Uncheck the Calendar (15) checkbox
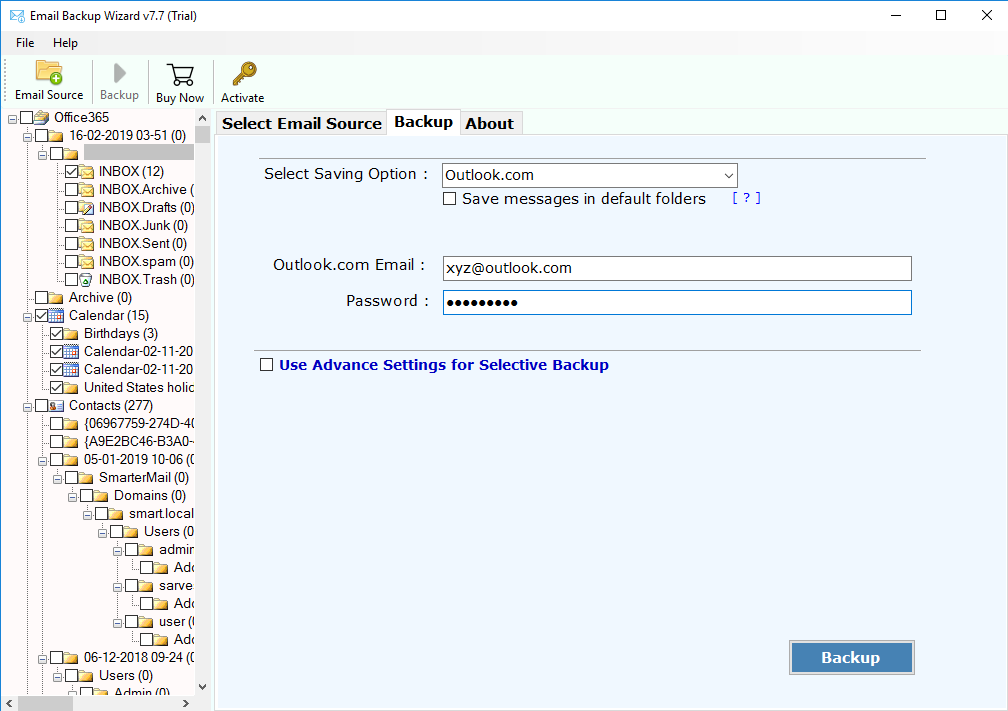Screen dimensions: 1008x711 coord(42,316)
